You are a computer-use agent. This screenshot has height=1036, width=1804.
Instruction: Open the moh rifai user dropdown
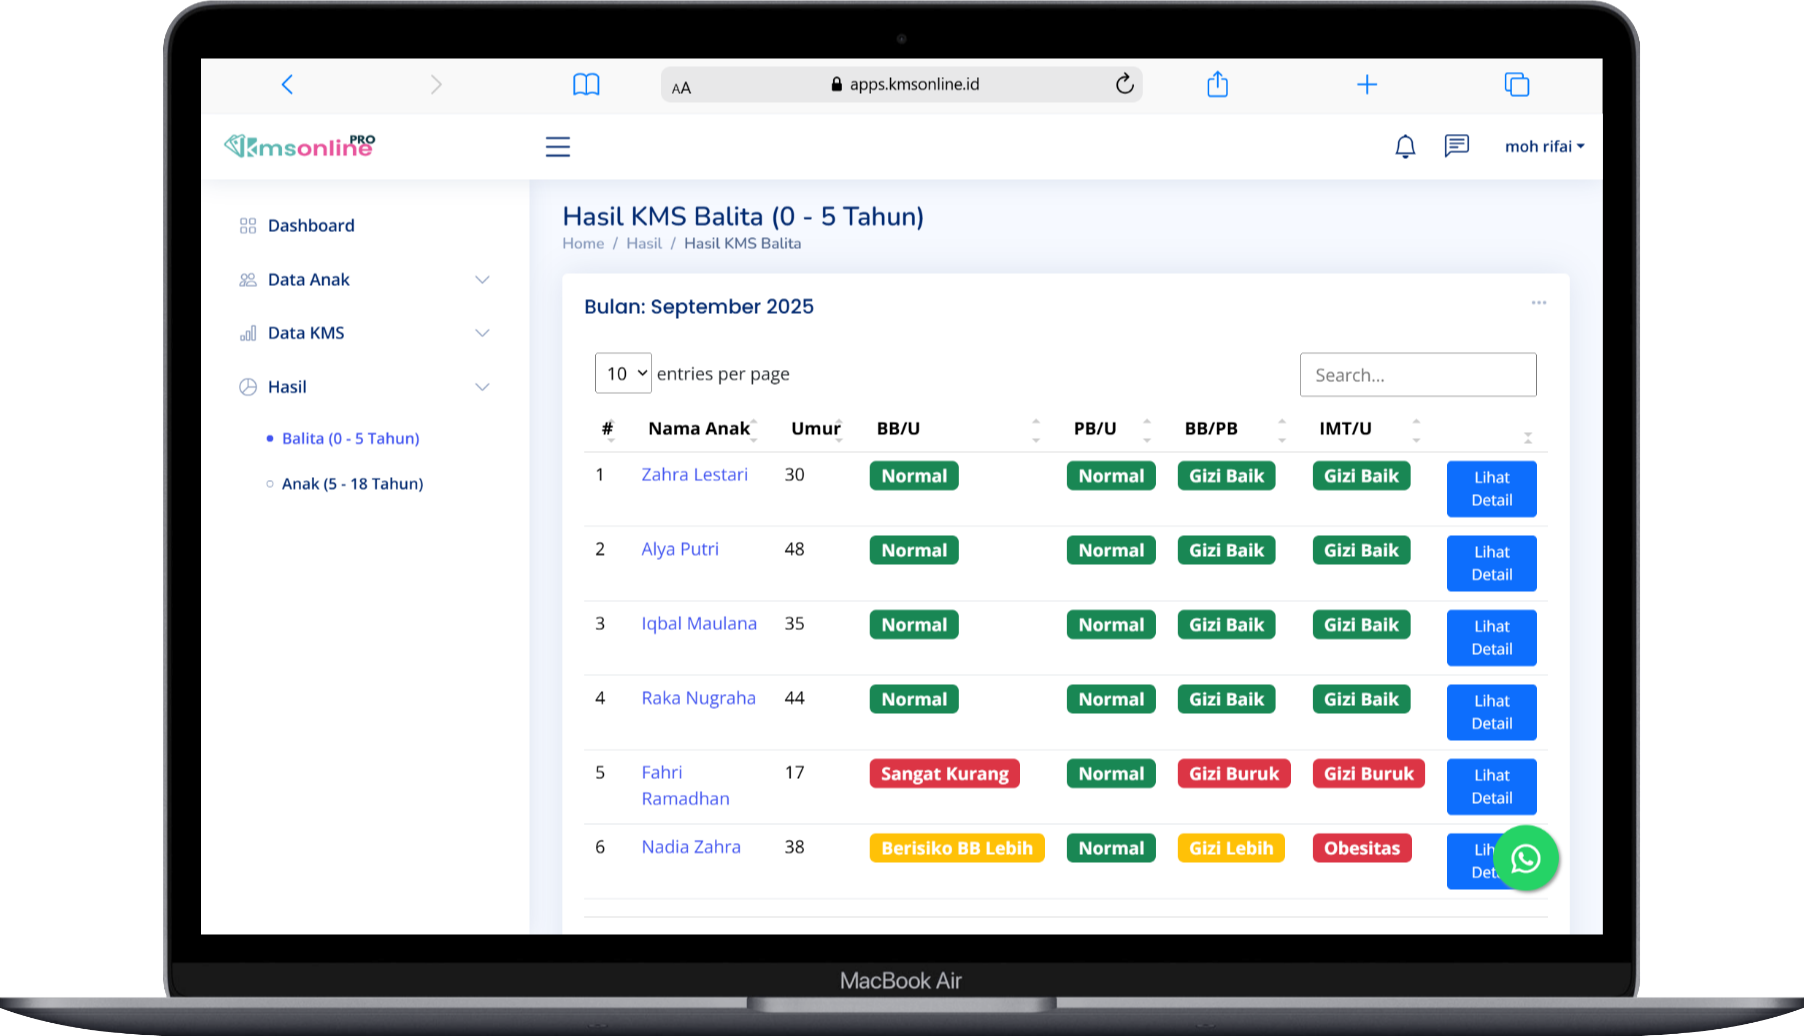pyautogui.click(x=1544, y=147)
